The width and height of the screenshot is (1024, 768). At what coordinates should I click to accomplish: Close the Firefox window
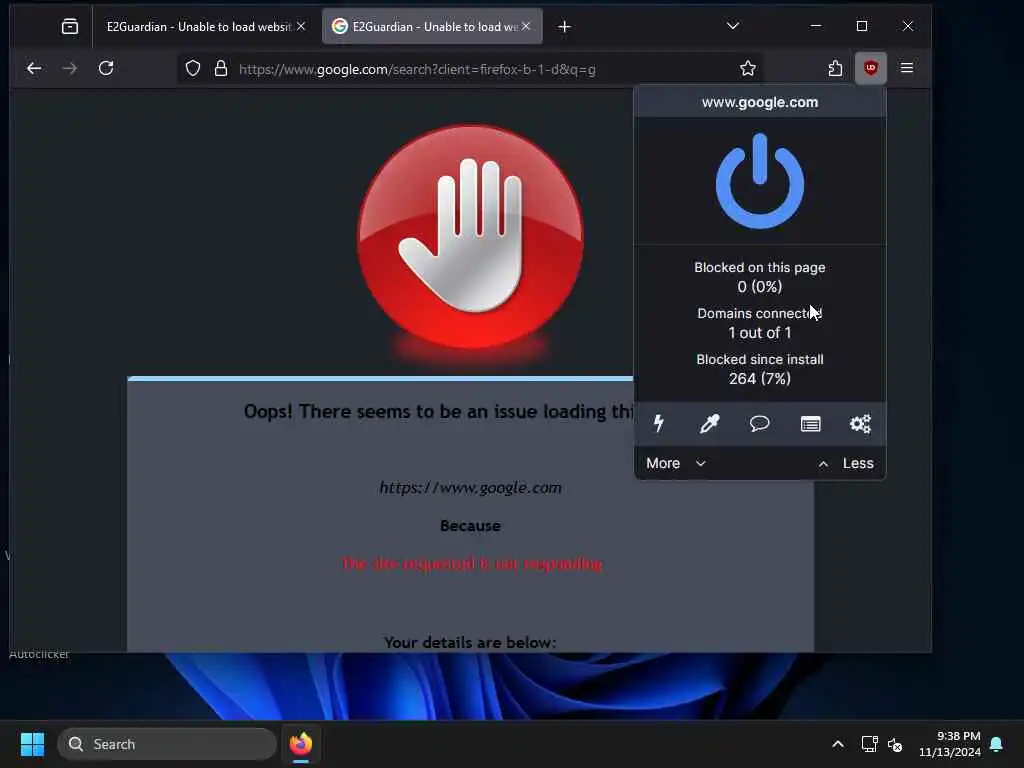[908, 26]
